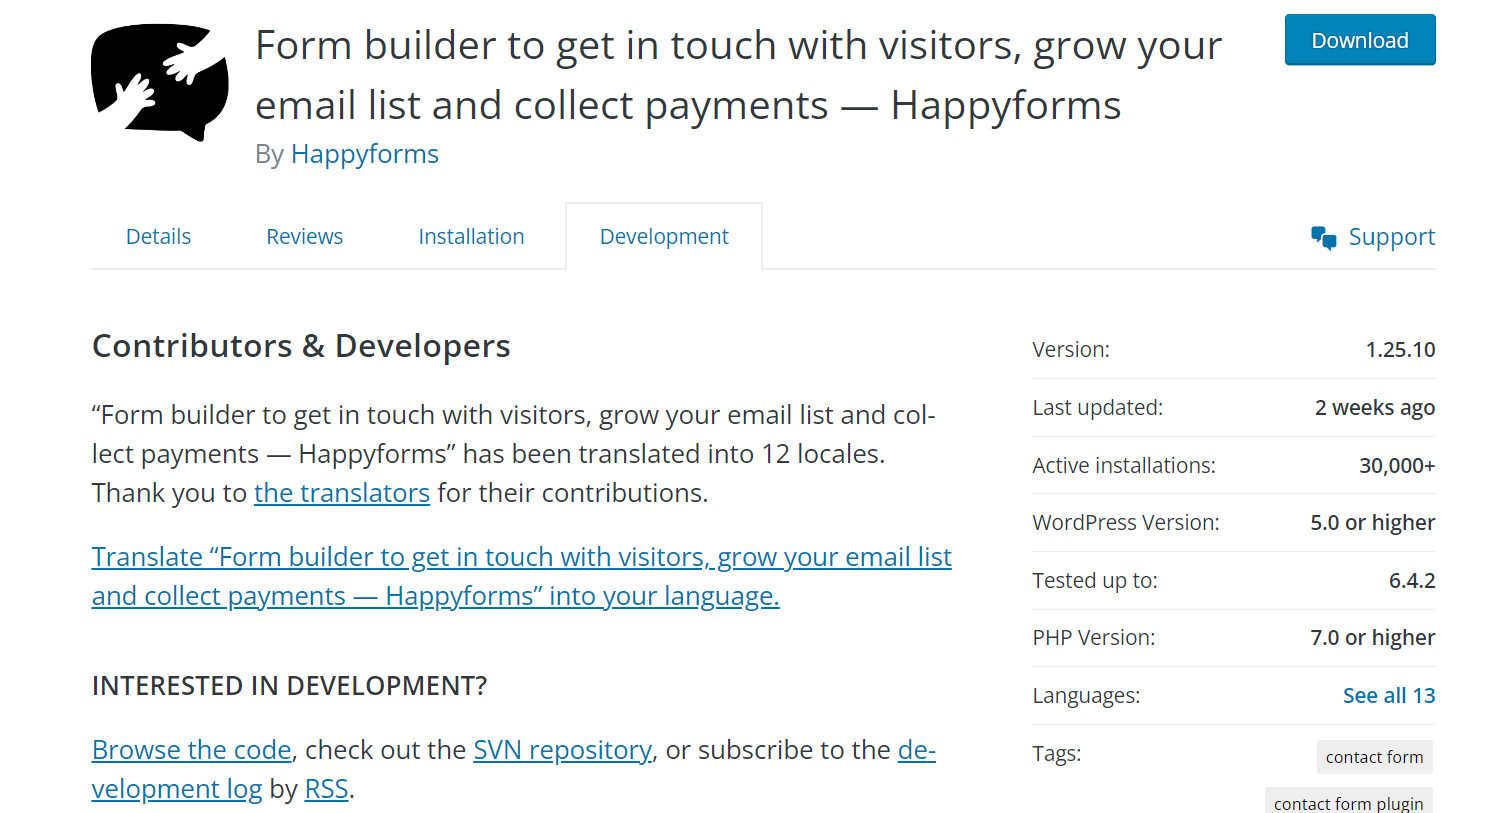Click the Support link

(1392, 237)
